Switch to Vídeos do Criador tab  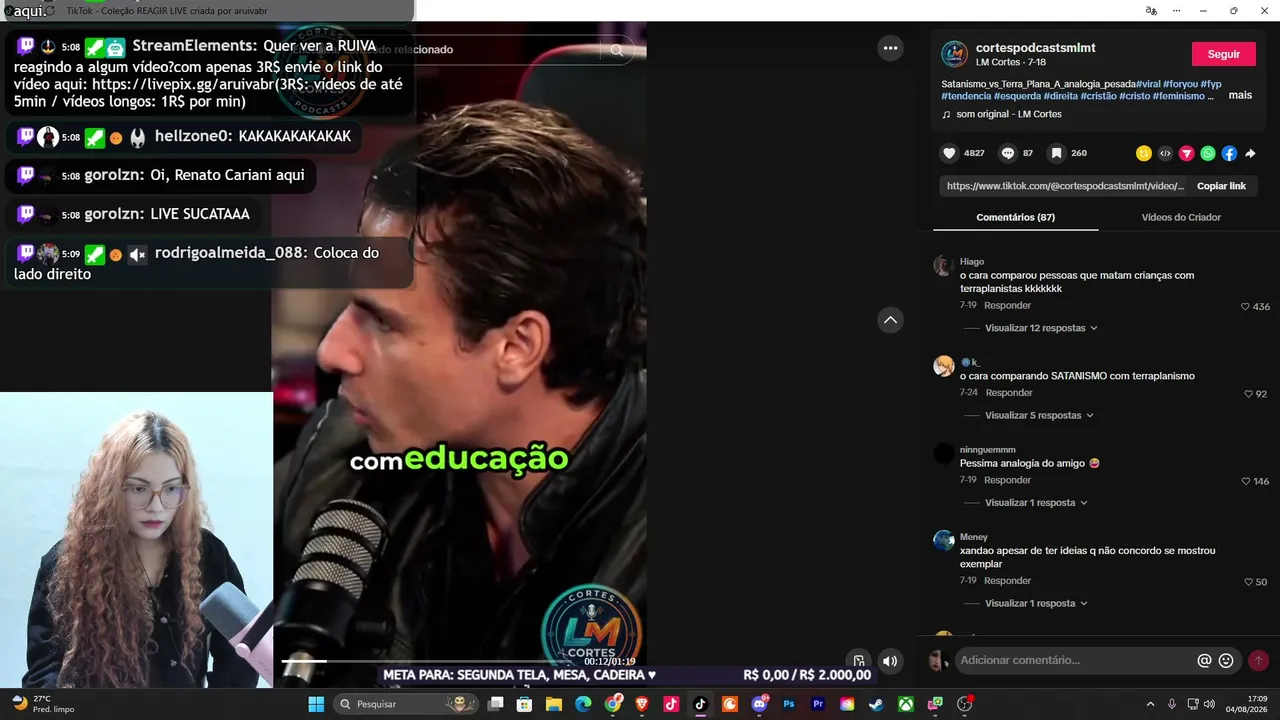tap(1181, 217)
